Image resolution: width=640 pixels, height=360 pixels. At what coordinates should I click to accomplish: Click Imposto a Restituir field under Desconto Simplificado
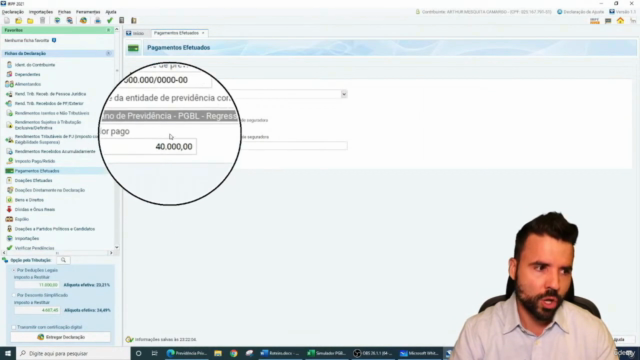37,310
